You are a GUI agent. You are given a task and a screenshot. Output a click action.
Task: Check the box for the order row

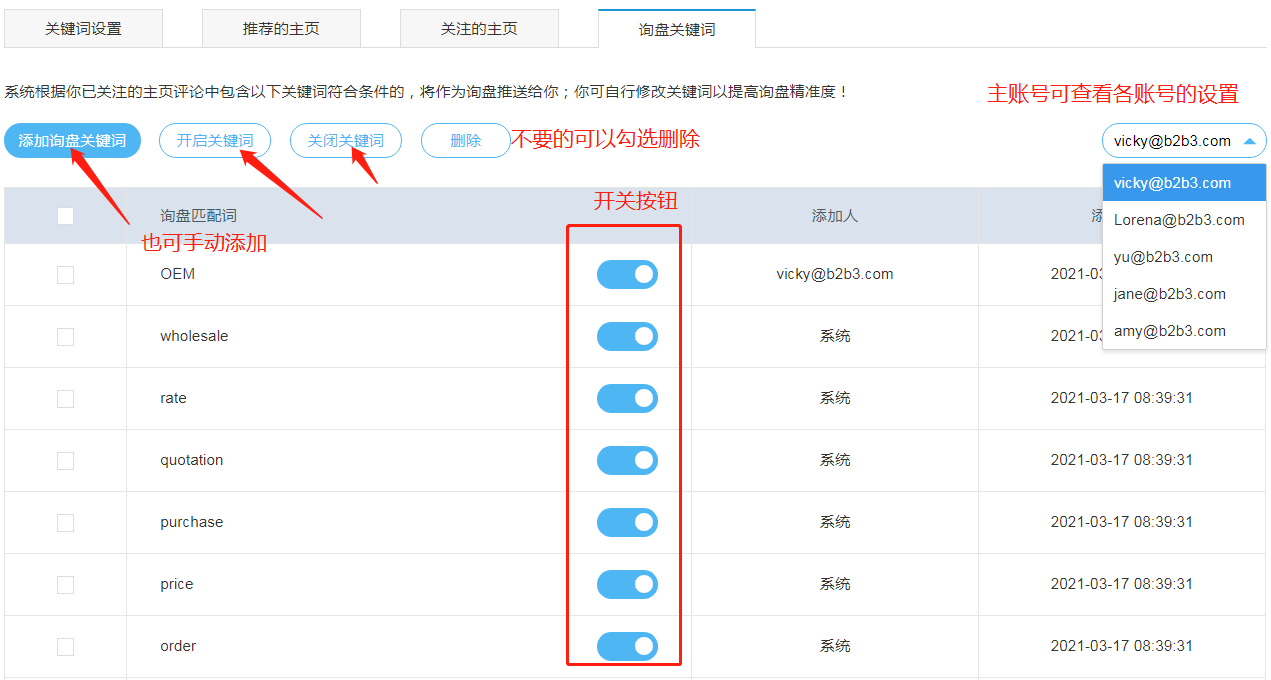point(65,646)
